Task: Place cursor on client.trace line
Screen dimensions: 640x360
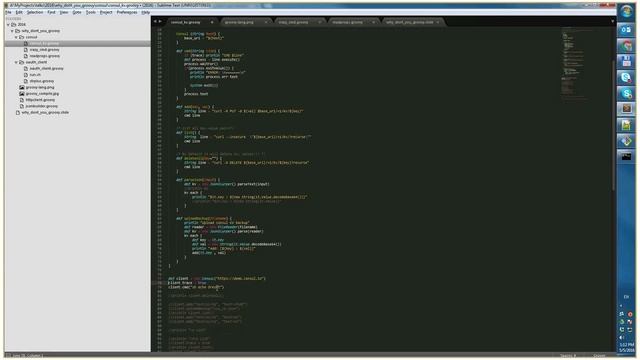Action: tap(187, 282)
